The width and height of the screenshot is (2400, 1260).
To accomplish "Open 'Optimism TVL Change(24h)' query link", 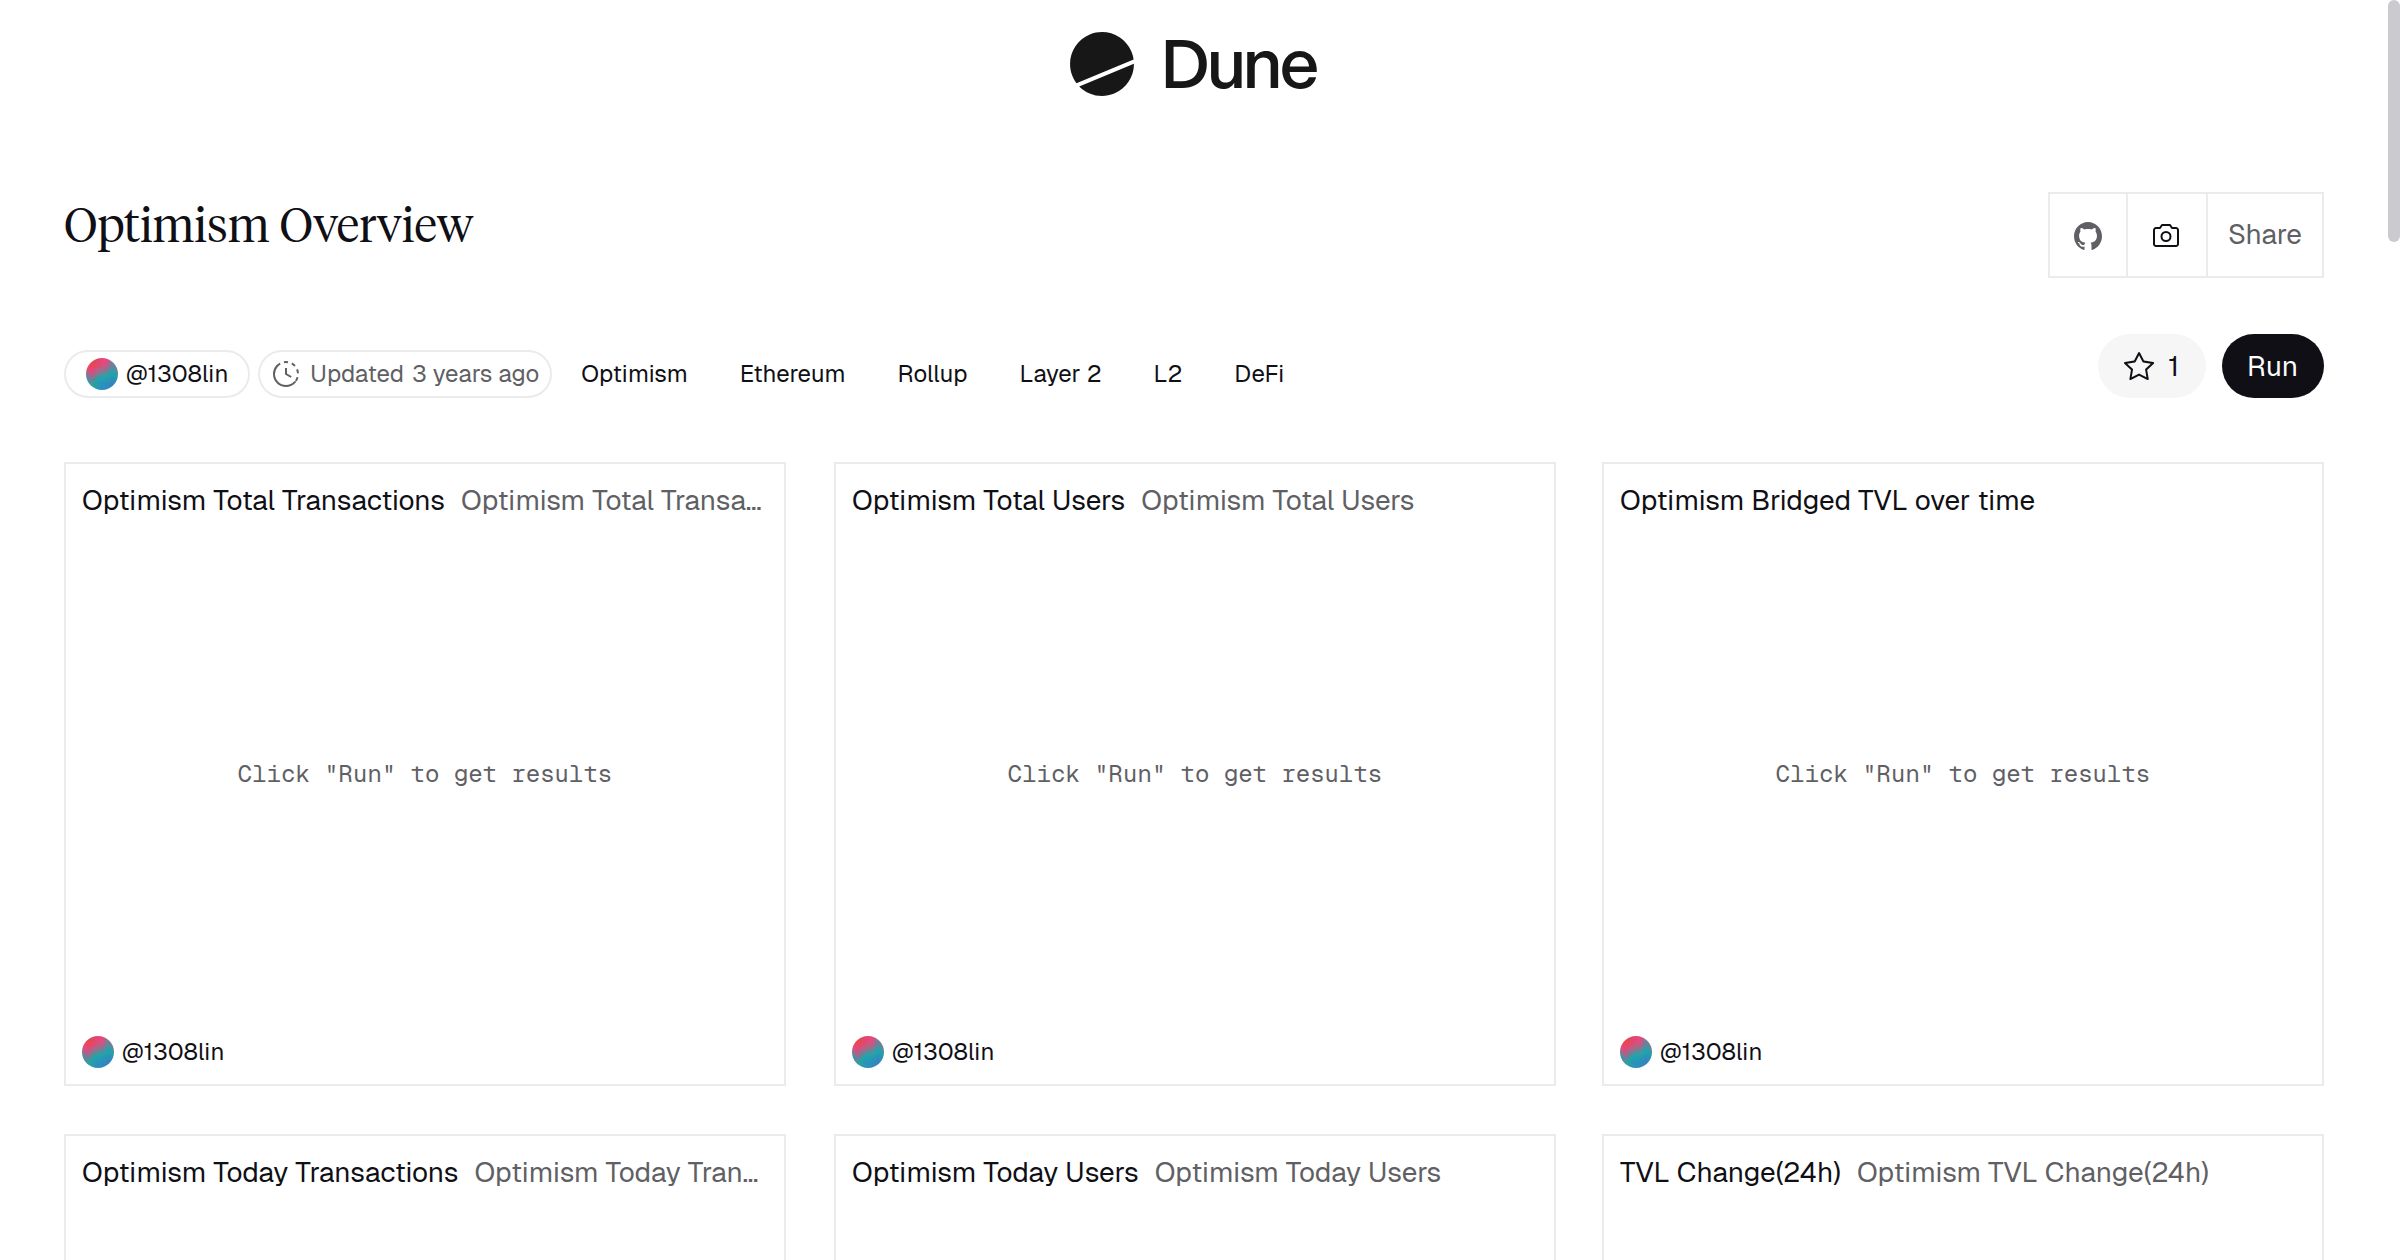I will tap(2033, 1172).
